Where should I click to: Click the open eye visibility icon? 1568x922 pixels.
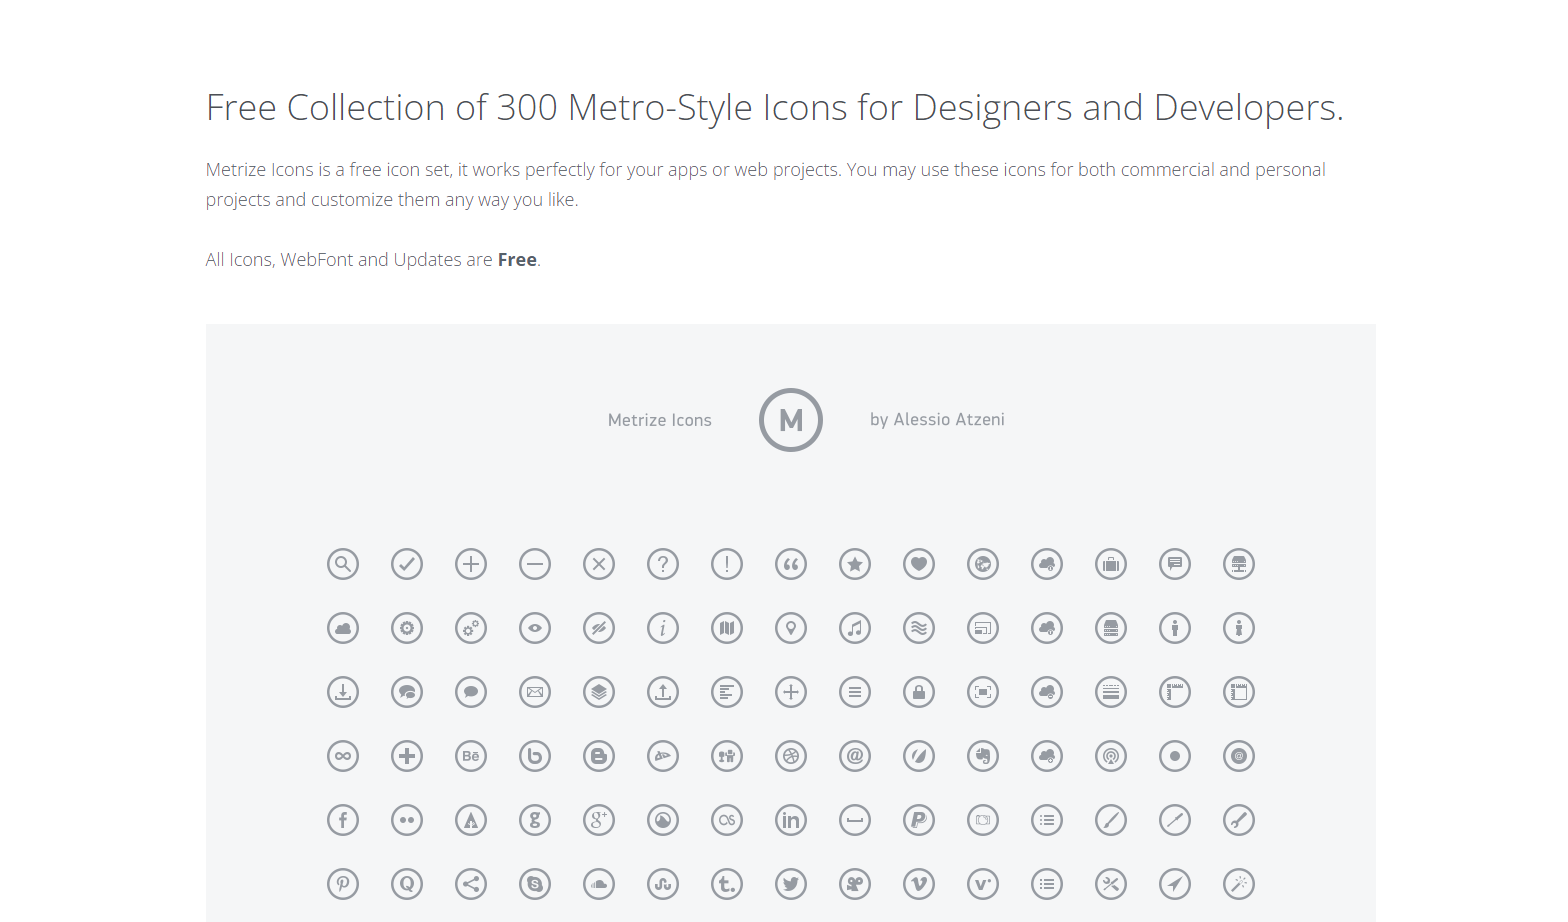(x=535, y=628)
